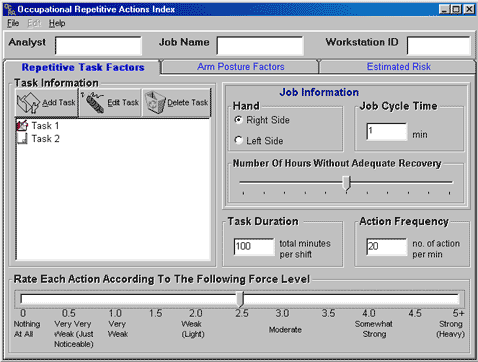Click the Analyst input field
The height and width of the screenshot is (362, 478).
point(98,46)
